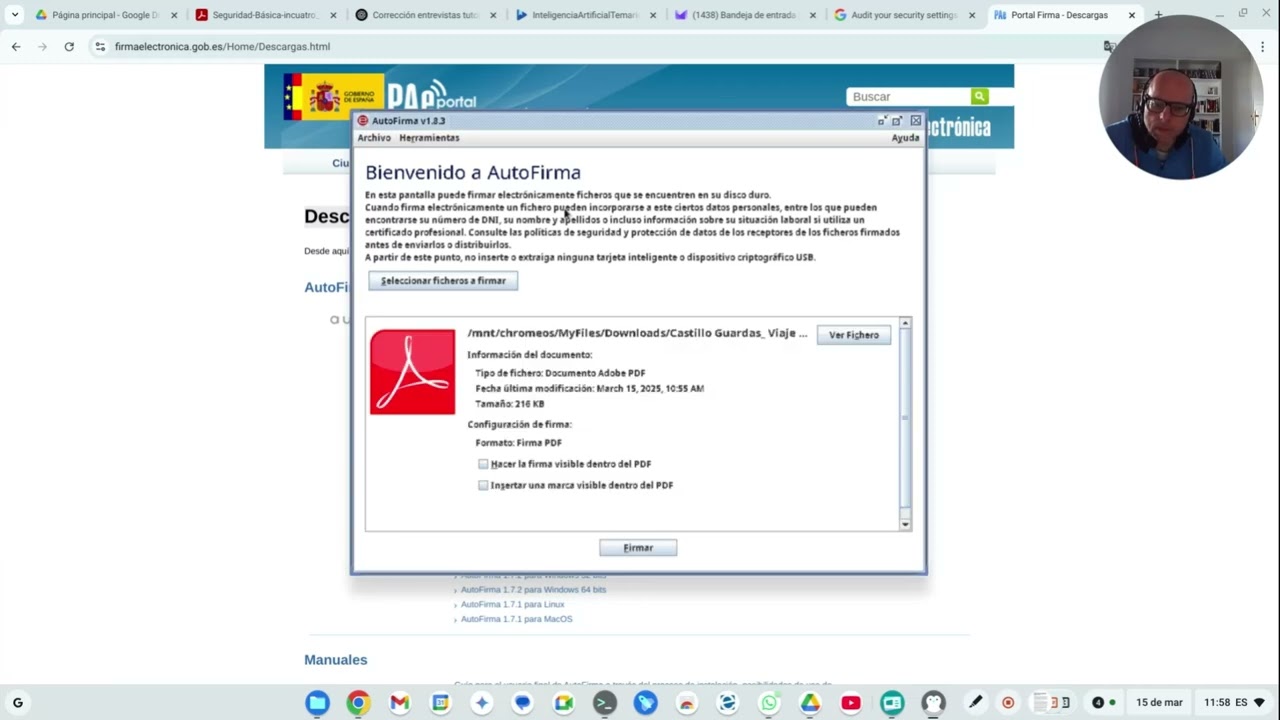The image size is (1280, 720).
Task: Launch Chrome from the shelf
Action: tap(358, 703)
